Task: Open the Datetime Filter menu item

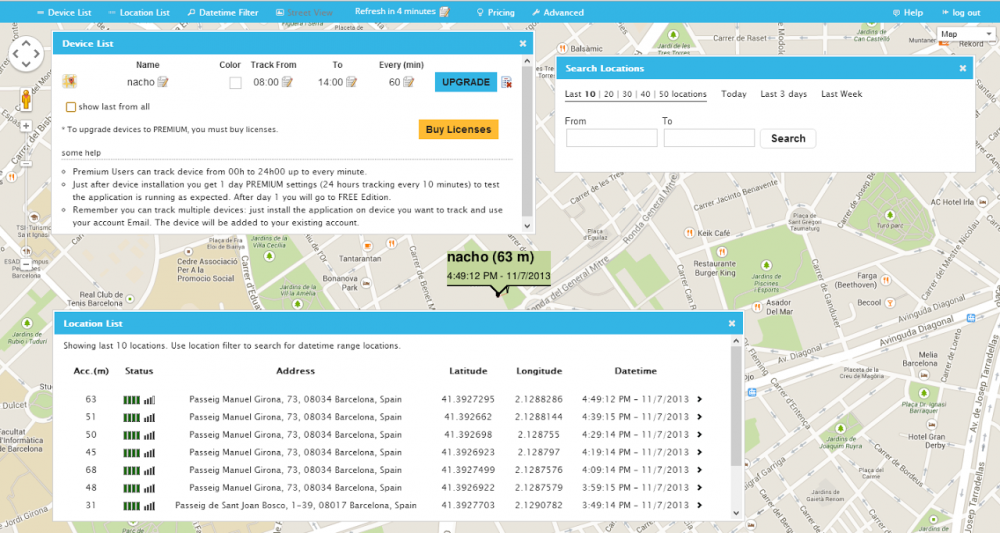Action: (223, 12)
